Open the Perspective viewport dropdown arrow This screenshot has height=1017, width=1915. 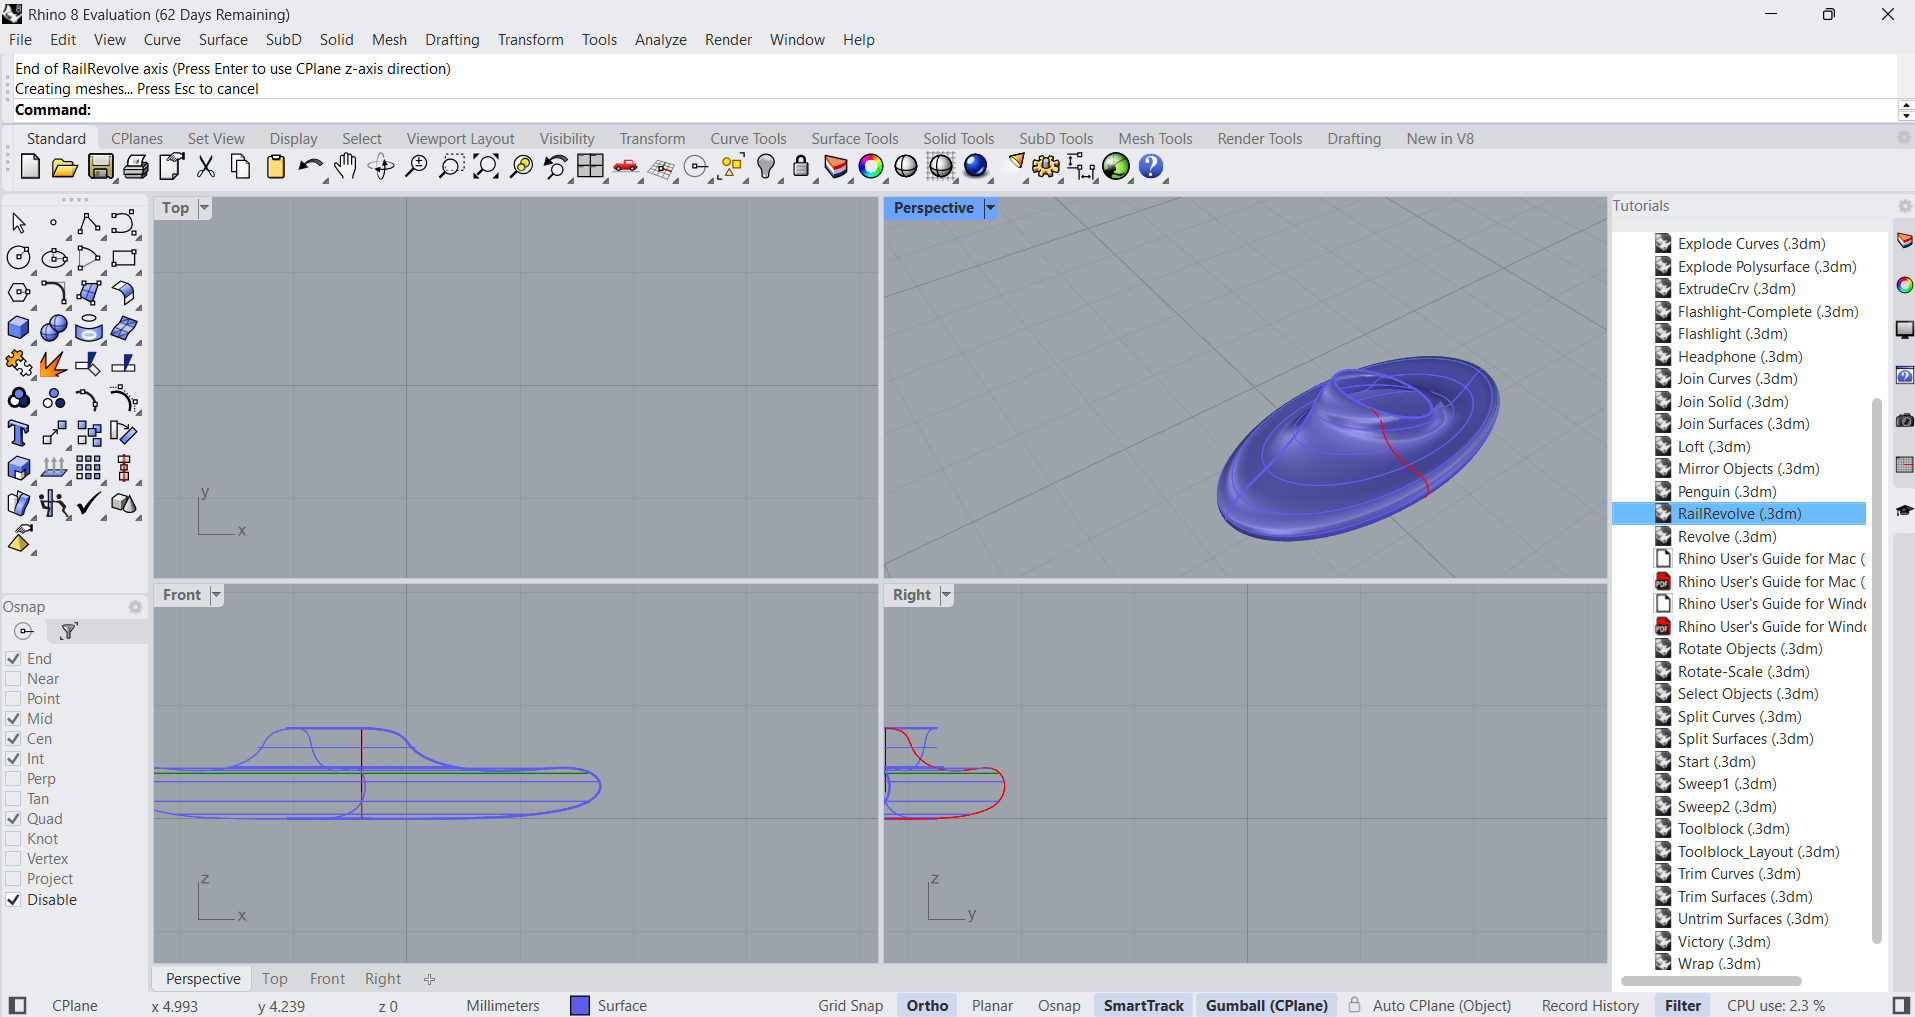[x=990, y=208]
